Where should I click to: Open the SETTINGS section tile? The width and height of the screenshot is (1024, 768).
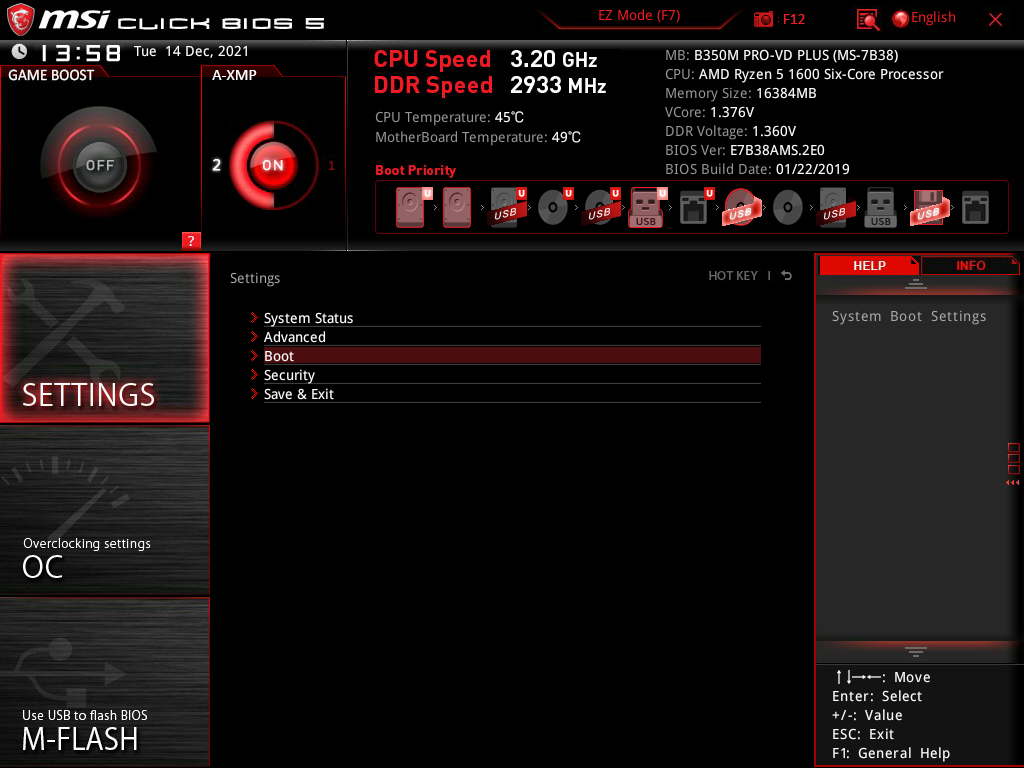[104, 338]
